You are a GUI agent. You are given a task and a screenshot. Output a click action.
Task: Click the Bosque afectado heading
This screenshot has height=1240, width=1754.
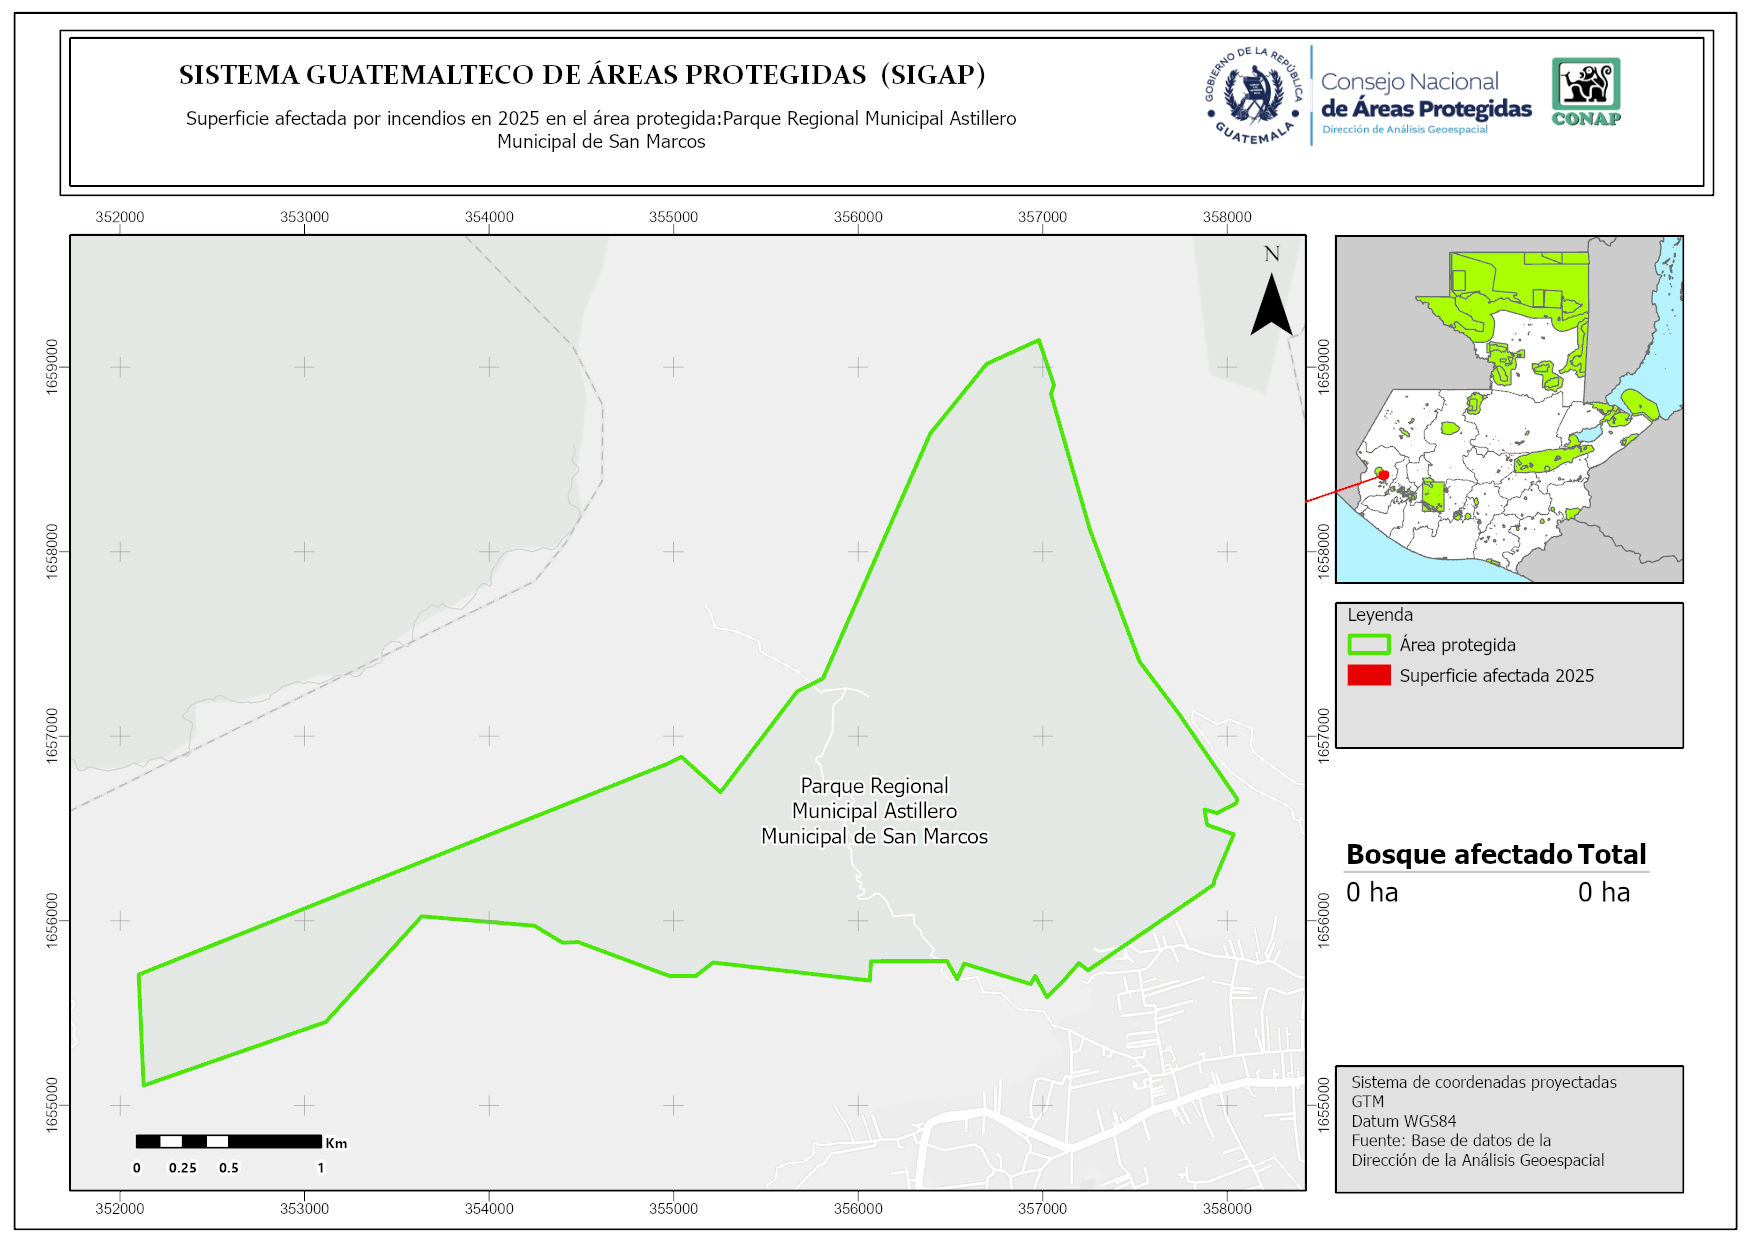(x=1459, y=854)
